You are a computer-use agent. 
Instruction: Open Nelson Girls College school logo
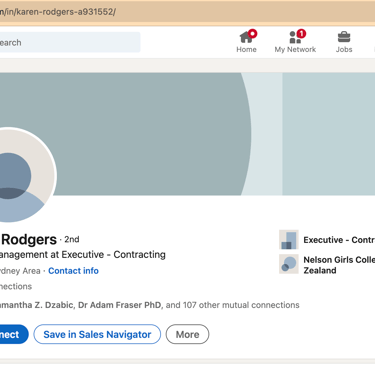pyautogui.click(x=289, y=264)
